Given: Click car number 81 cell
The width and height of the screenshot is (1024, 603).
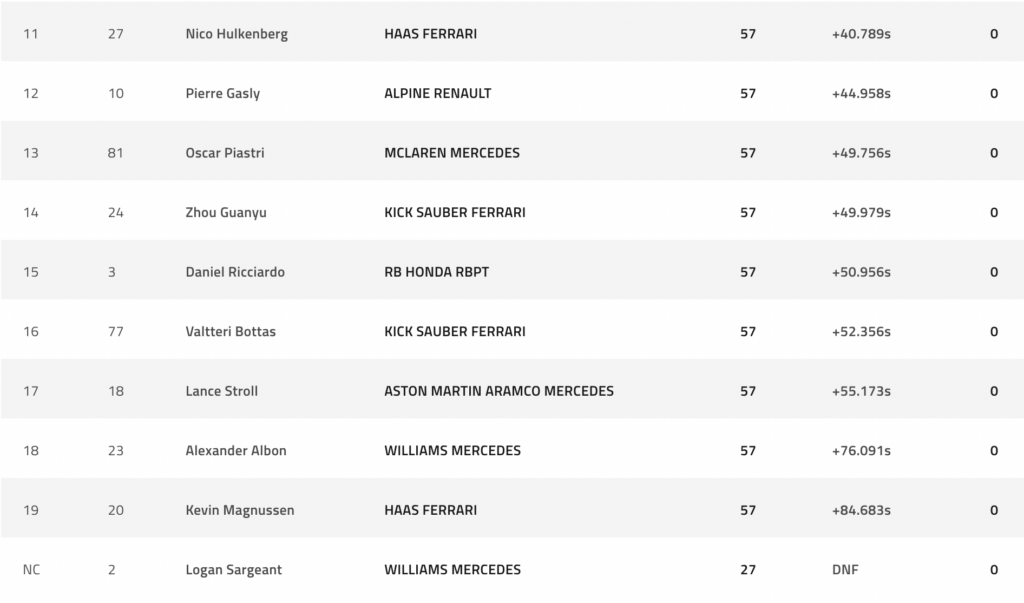Looking at the screenshot, I should pos(116,153).
